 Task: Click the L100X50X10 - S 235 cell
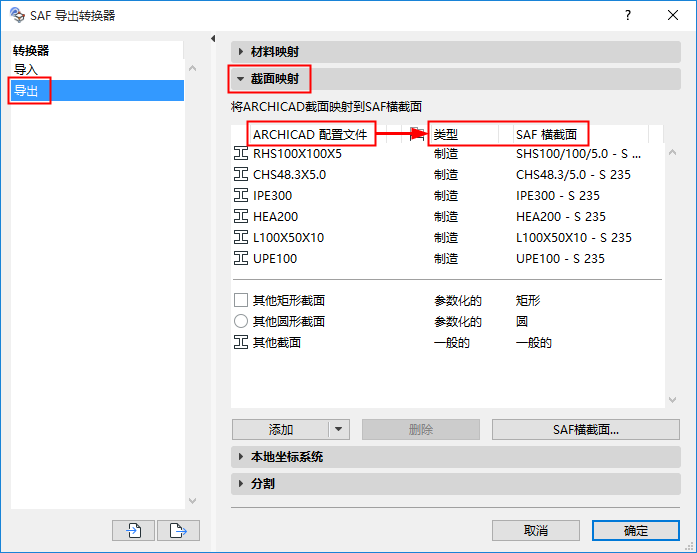(574, 237)
